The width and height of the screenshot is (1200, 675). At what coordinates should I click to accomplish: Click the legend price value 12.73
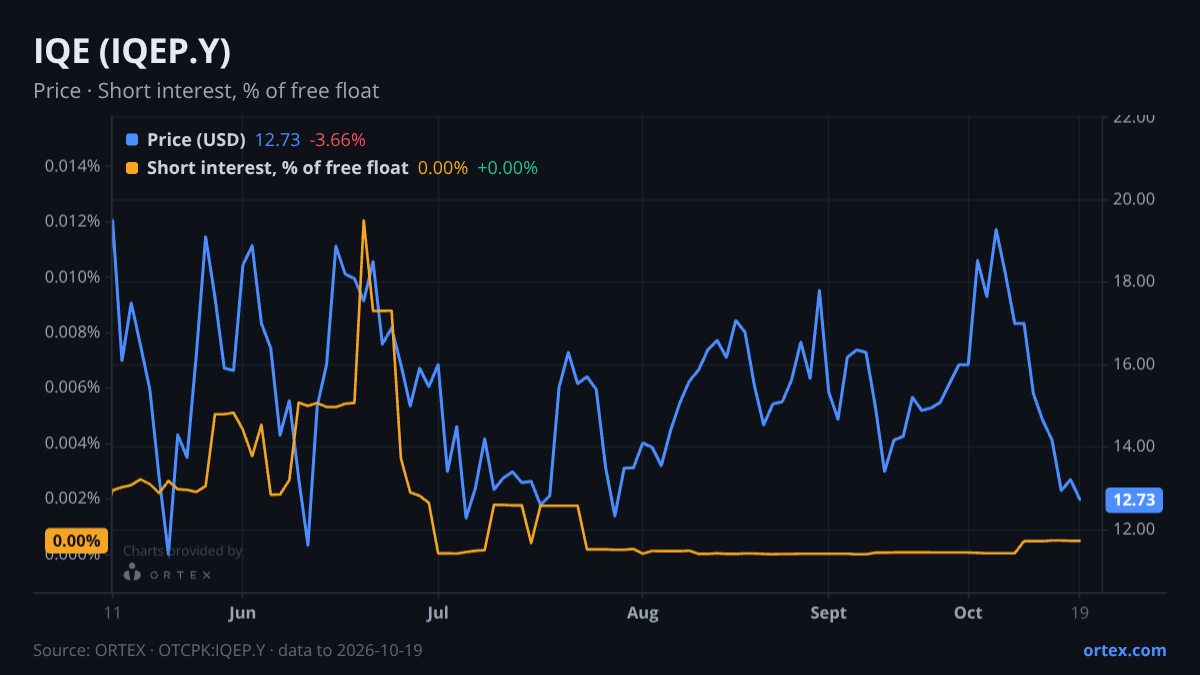pyautogui.click(x=276, y=140)
